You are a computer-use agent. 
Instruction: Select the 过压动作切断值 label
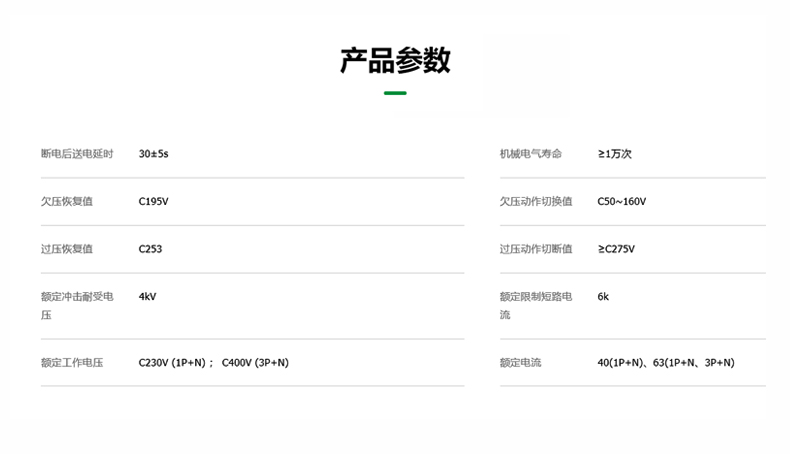tap(536, 249)
